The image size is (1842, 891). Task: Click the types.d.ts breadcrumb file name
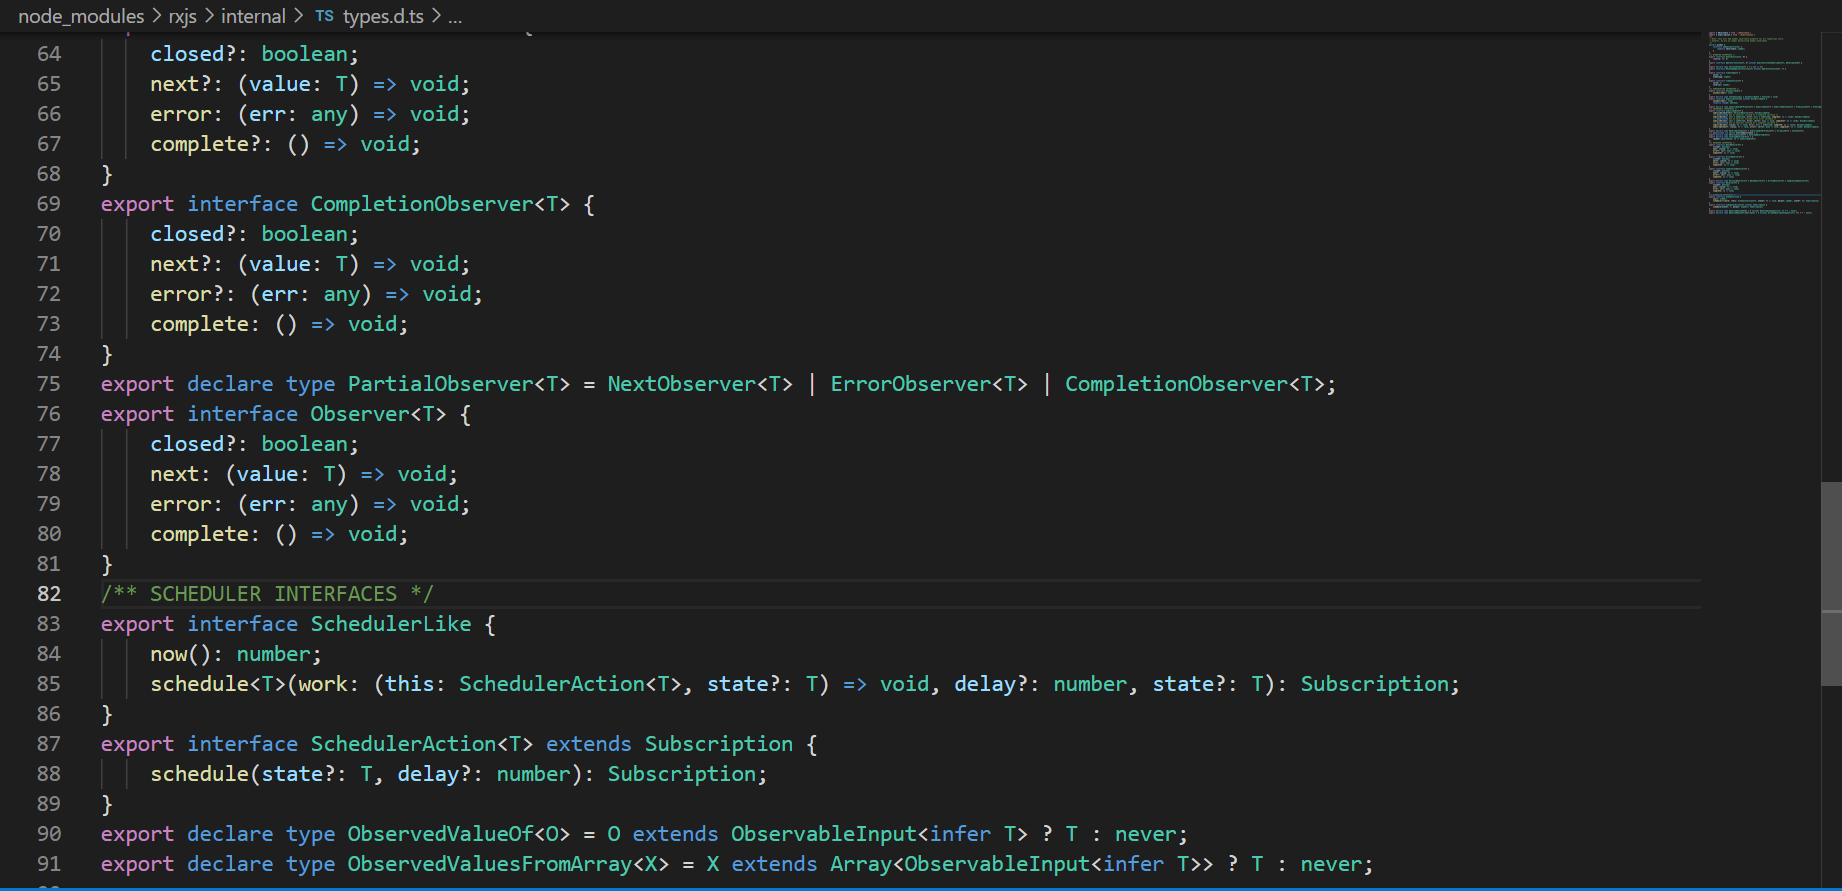(x=383, y=16)
